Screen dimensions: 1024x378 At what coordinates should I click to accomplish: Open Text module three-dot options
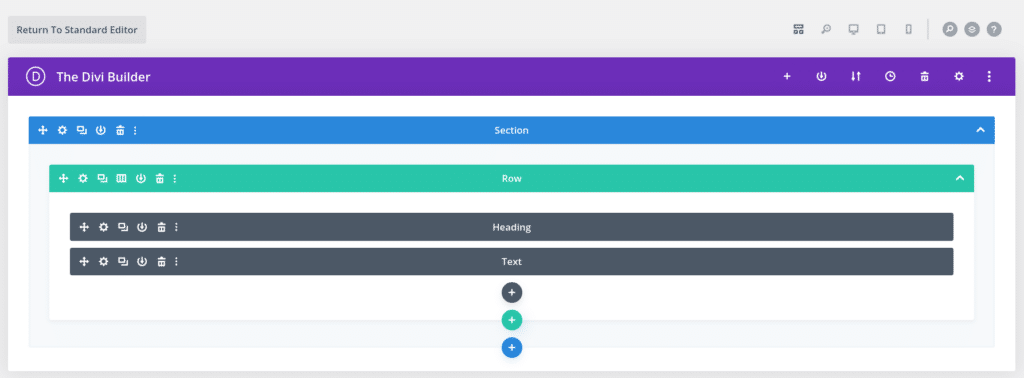pyautogui.click(x=176, y=261)
